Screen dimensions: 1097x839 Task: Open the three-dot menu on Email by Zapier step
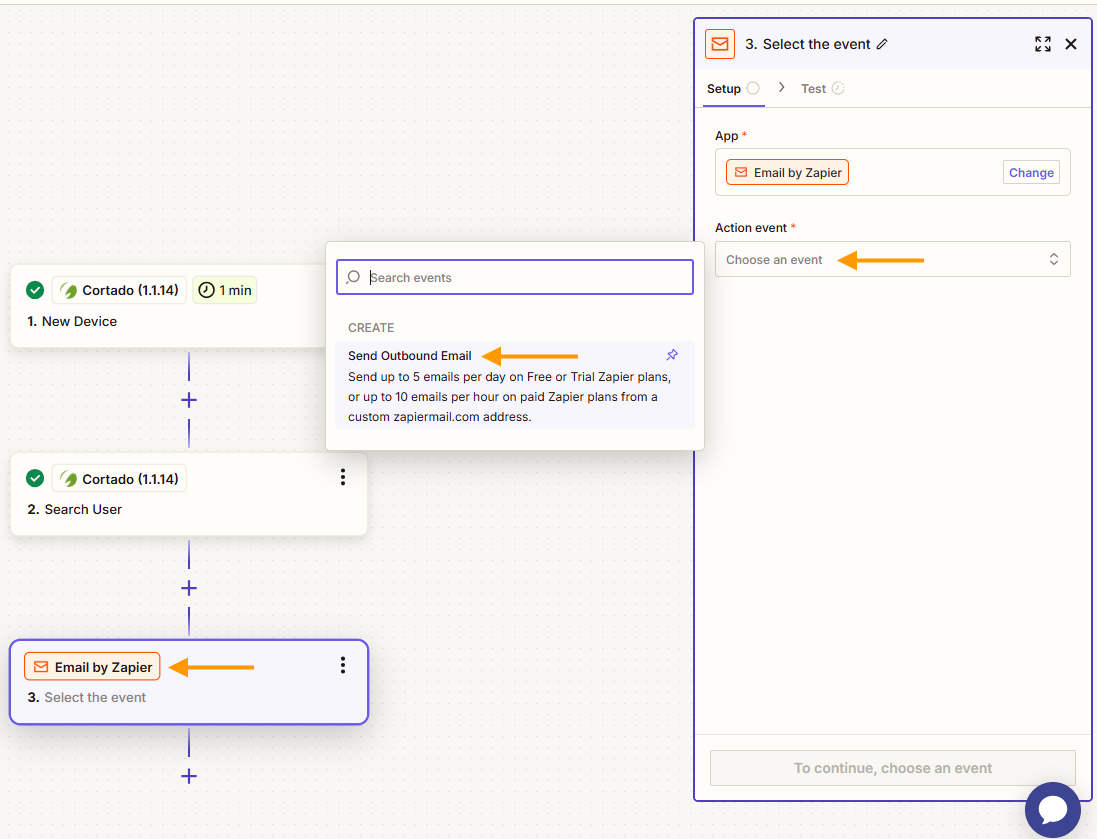tap(343, 665)
